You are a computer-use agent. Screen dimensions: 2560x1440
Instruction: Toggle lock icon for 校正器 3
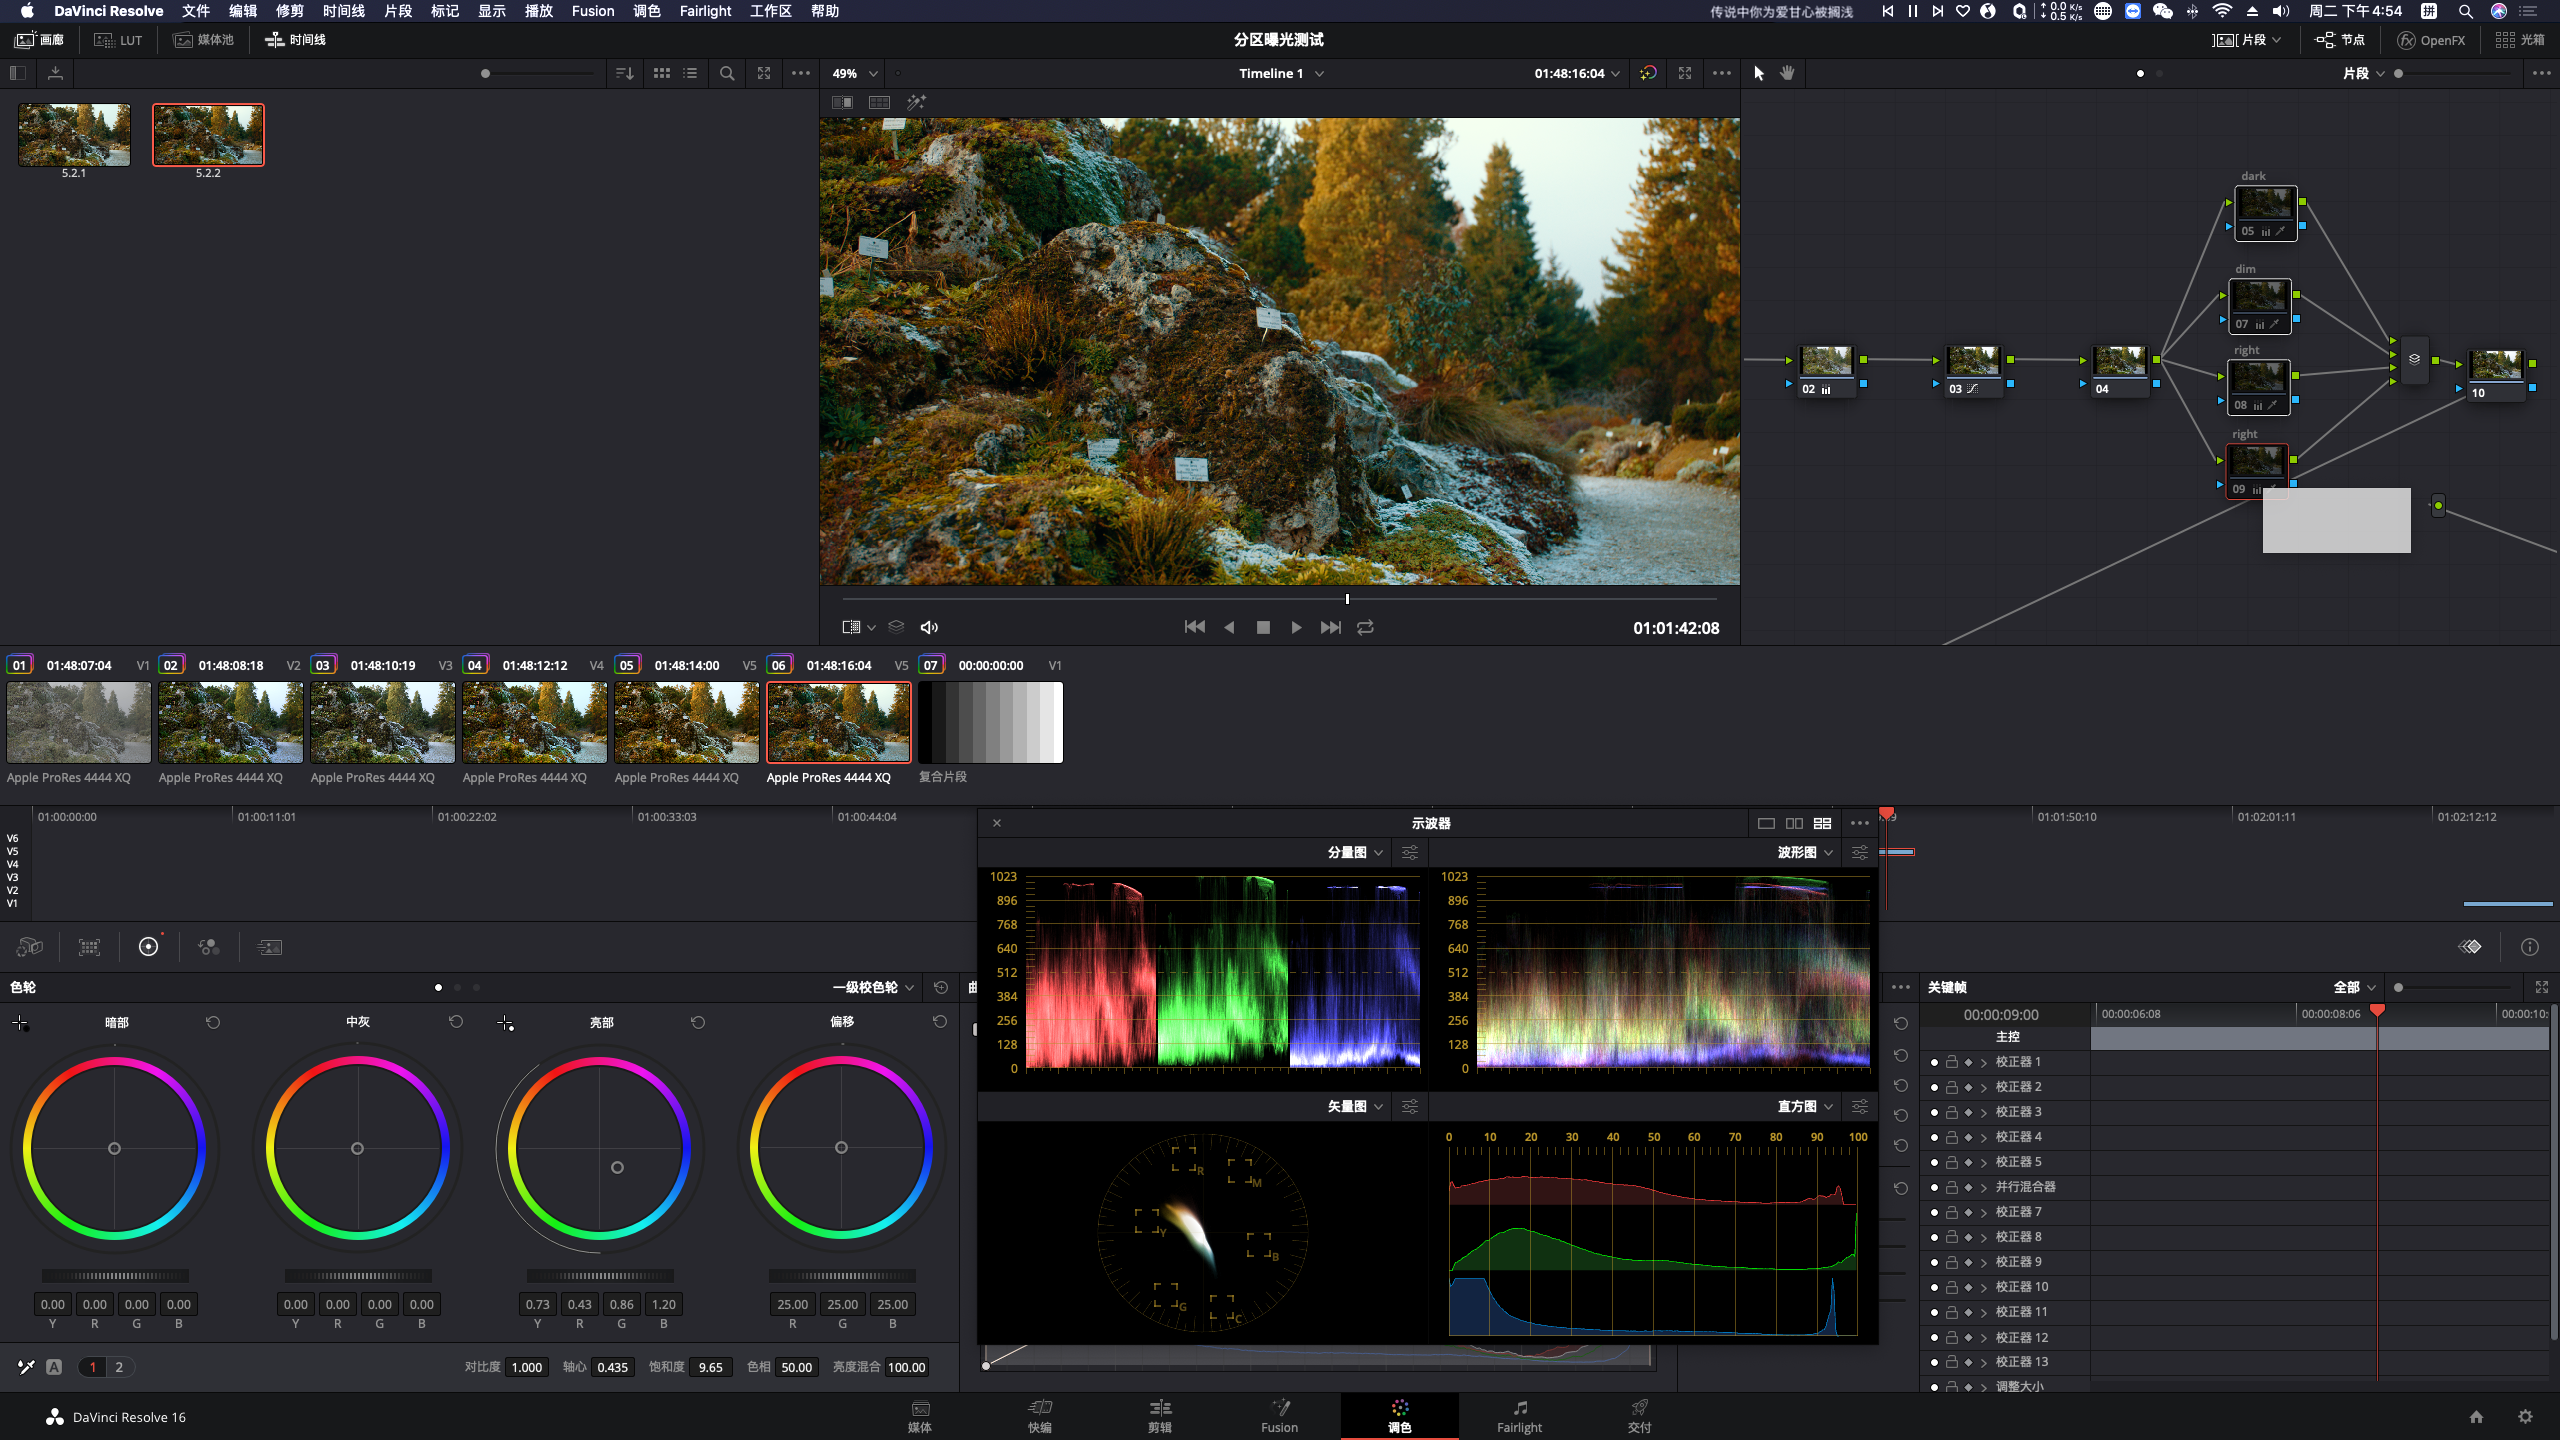click(1951, 1112)
